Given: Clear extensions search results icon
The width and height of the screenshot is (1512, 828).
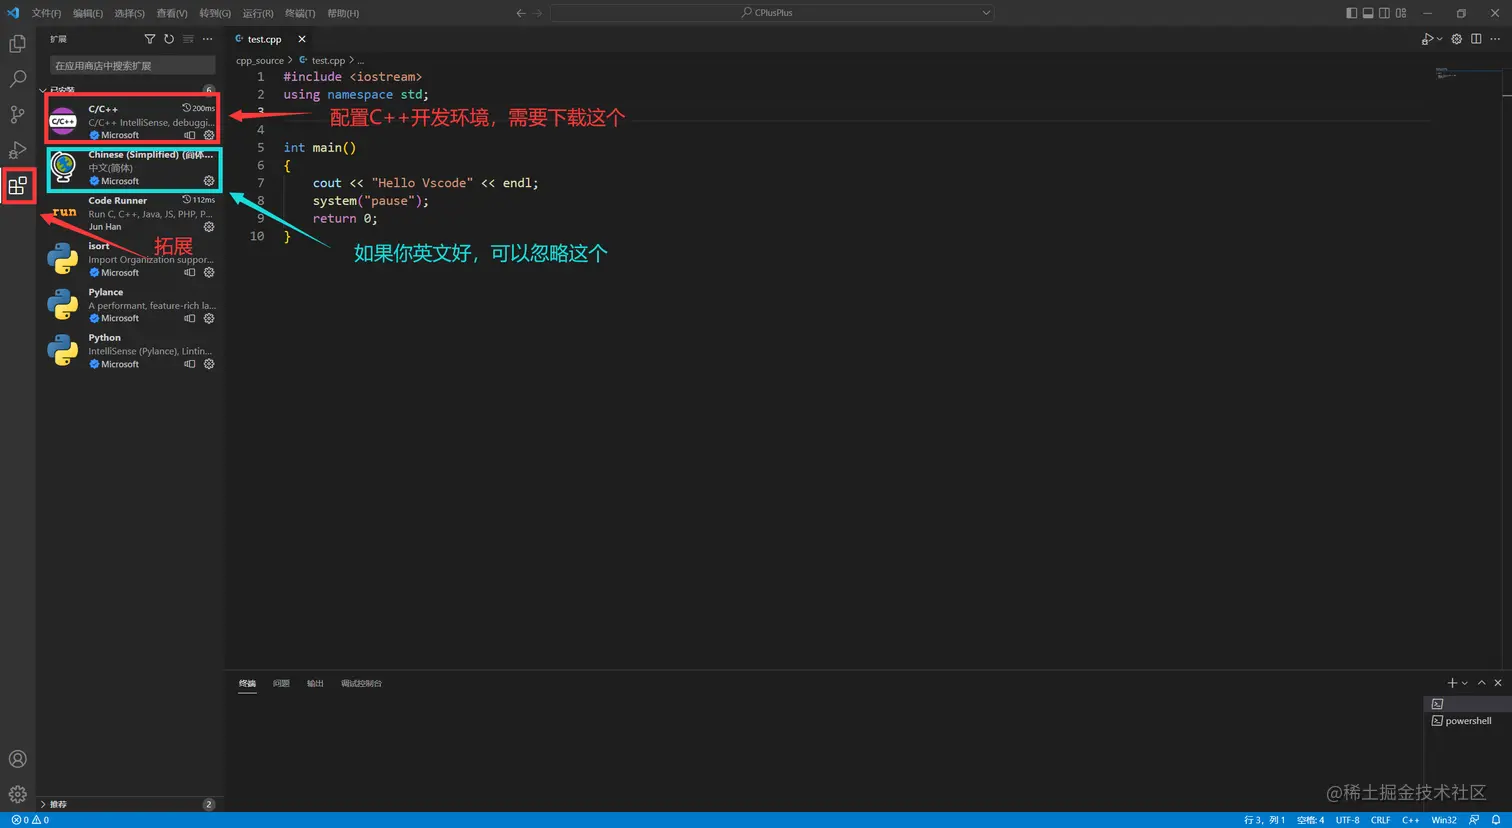Looking at the screenshot, I should 188,39.
